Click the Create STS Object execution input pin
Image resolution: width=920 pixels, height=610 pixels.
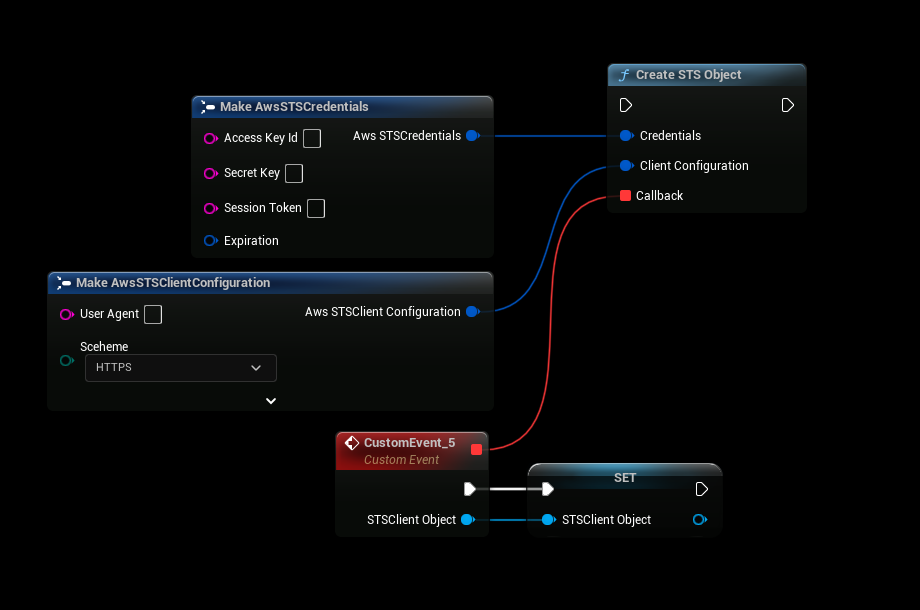pos(626,105)
